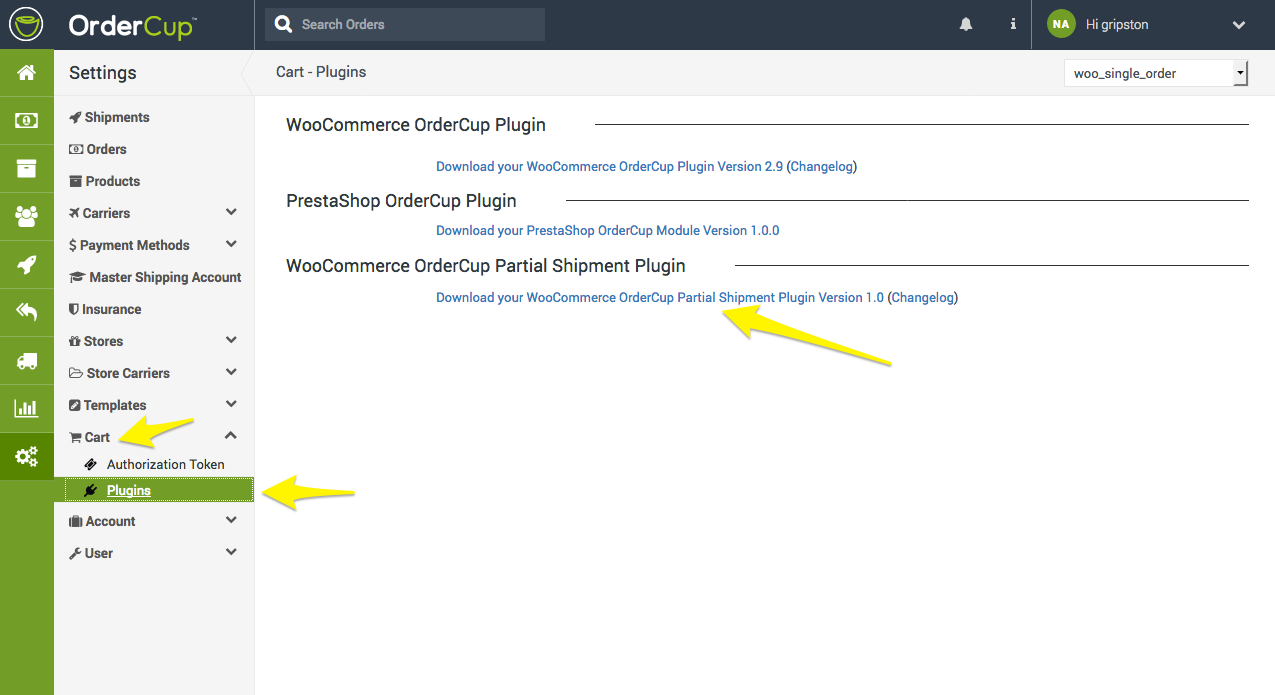The height and width of the screenshot is (695, 1275).
Task: Open the bar chart reports icon
Action: pyautogui.click(x=27, y=409)
